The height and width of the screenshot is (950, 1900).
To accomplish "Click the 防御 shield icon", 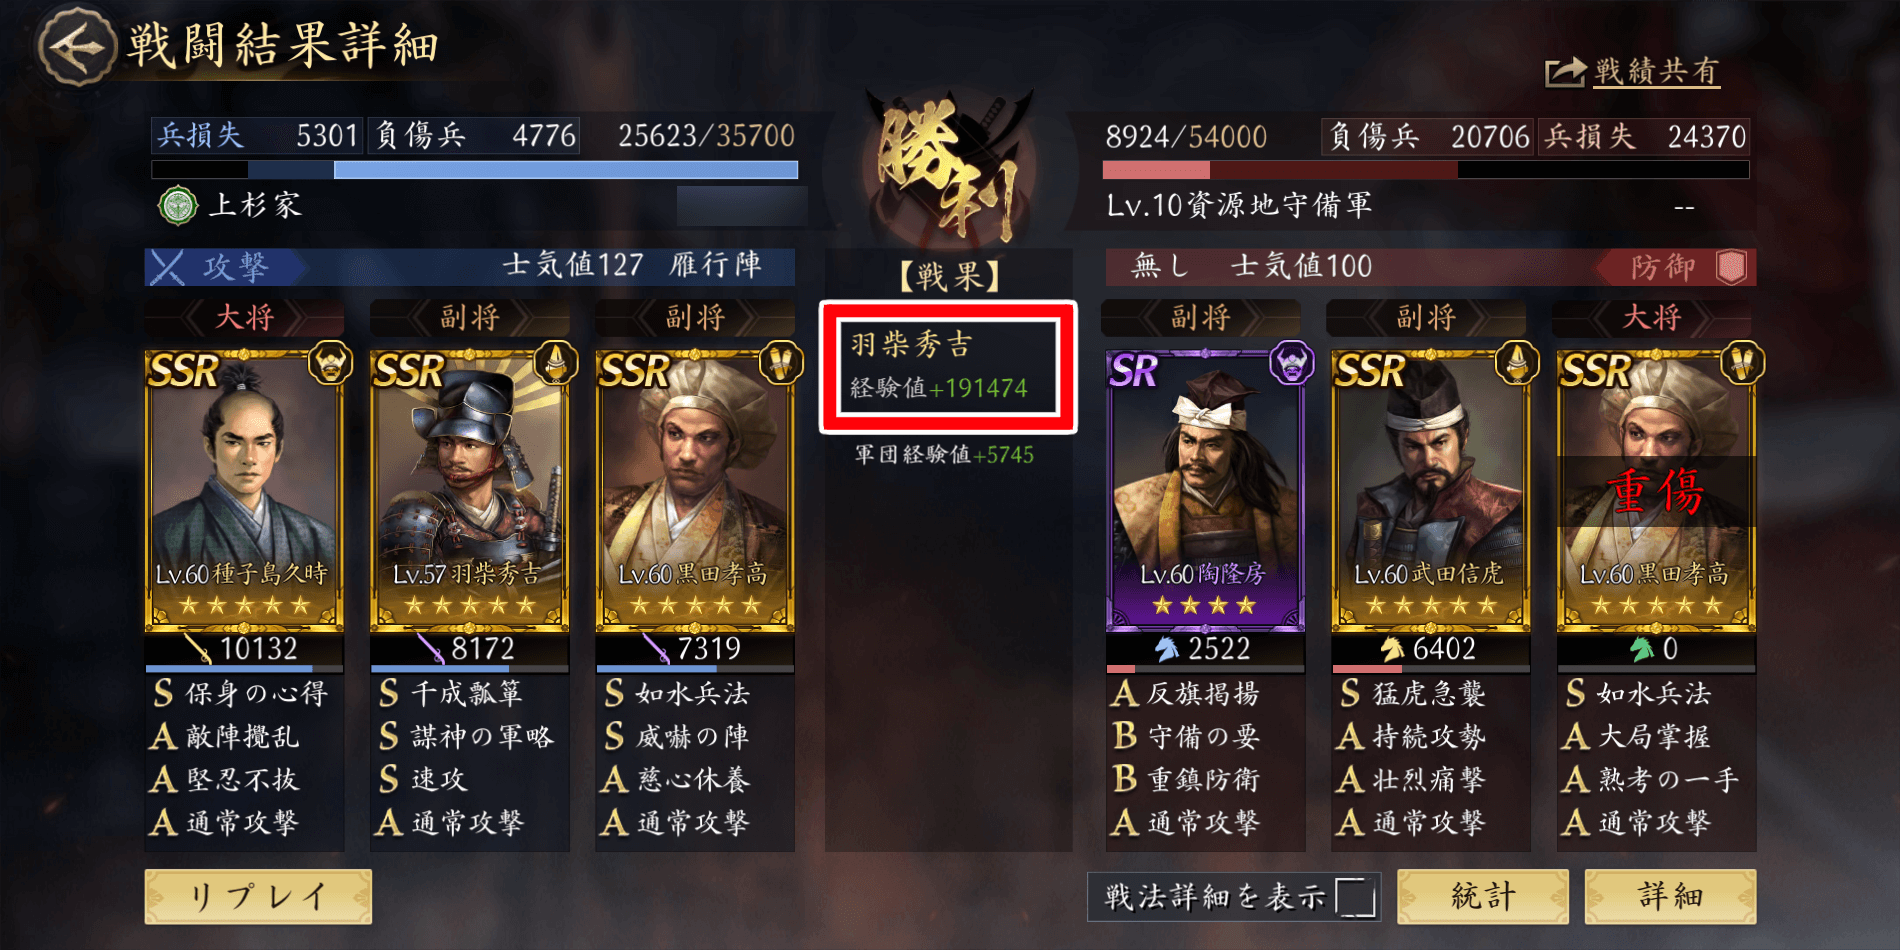I will pyautogui.click(x=1731, y=267).
